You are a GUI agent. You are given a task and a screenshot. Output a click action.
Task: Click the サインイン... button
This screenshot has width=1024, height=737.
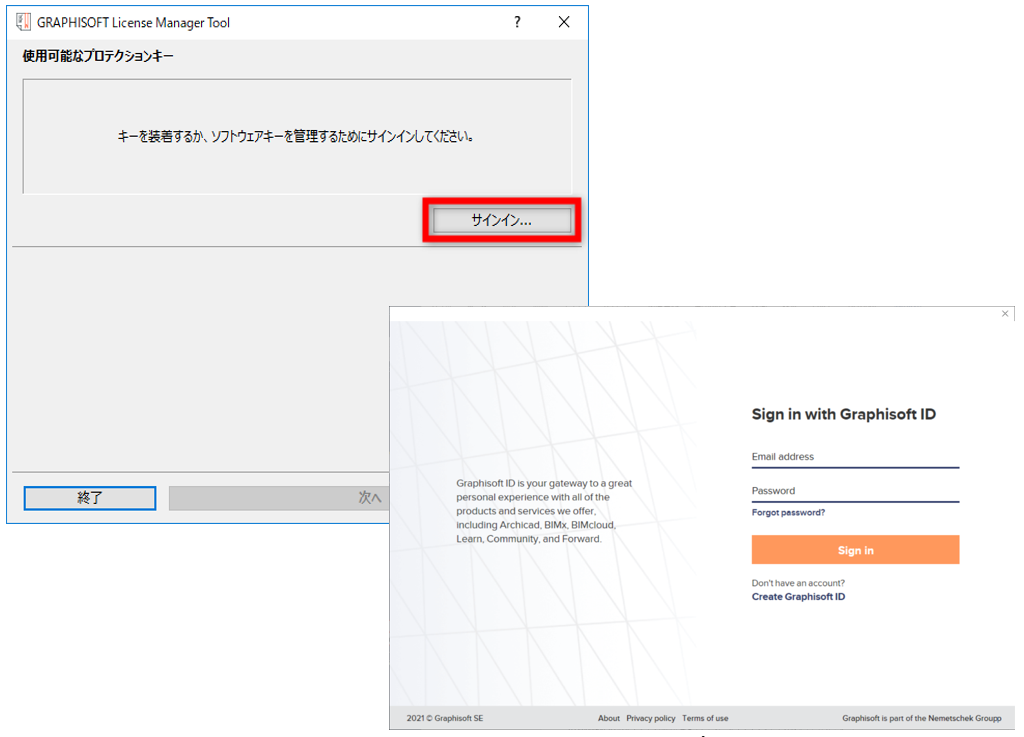click(501, 221)
